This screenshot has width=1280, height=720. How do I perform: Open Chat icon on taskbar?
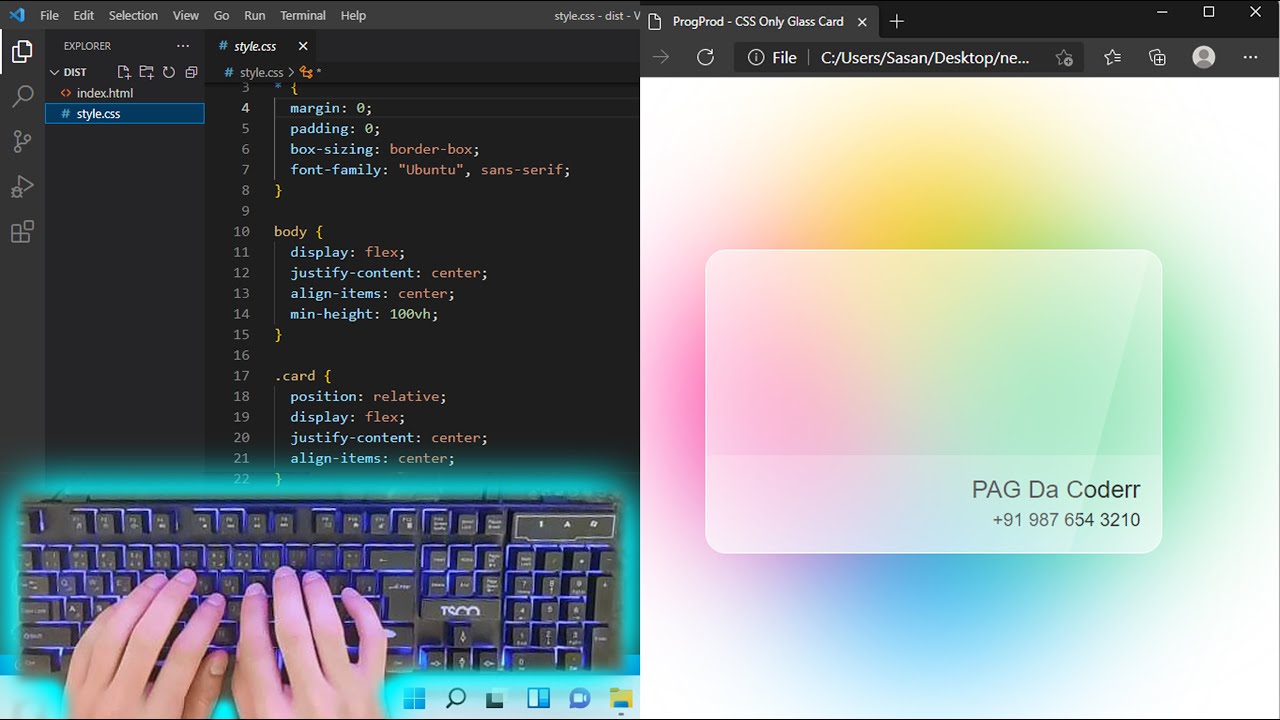tap(580, 698)
